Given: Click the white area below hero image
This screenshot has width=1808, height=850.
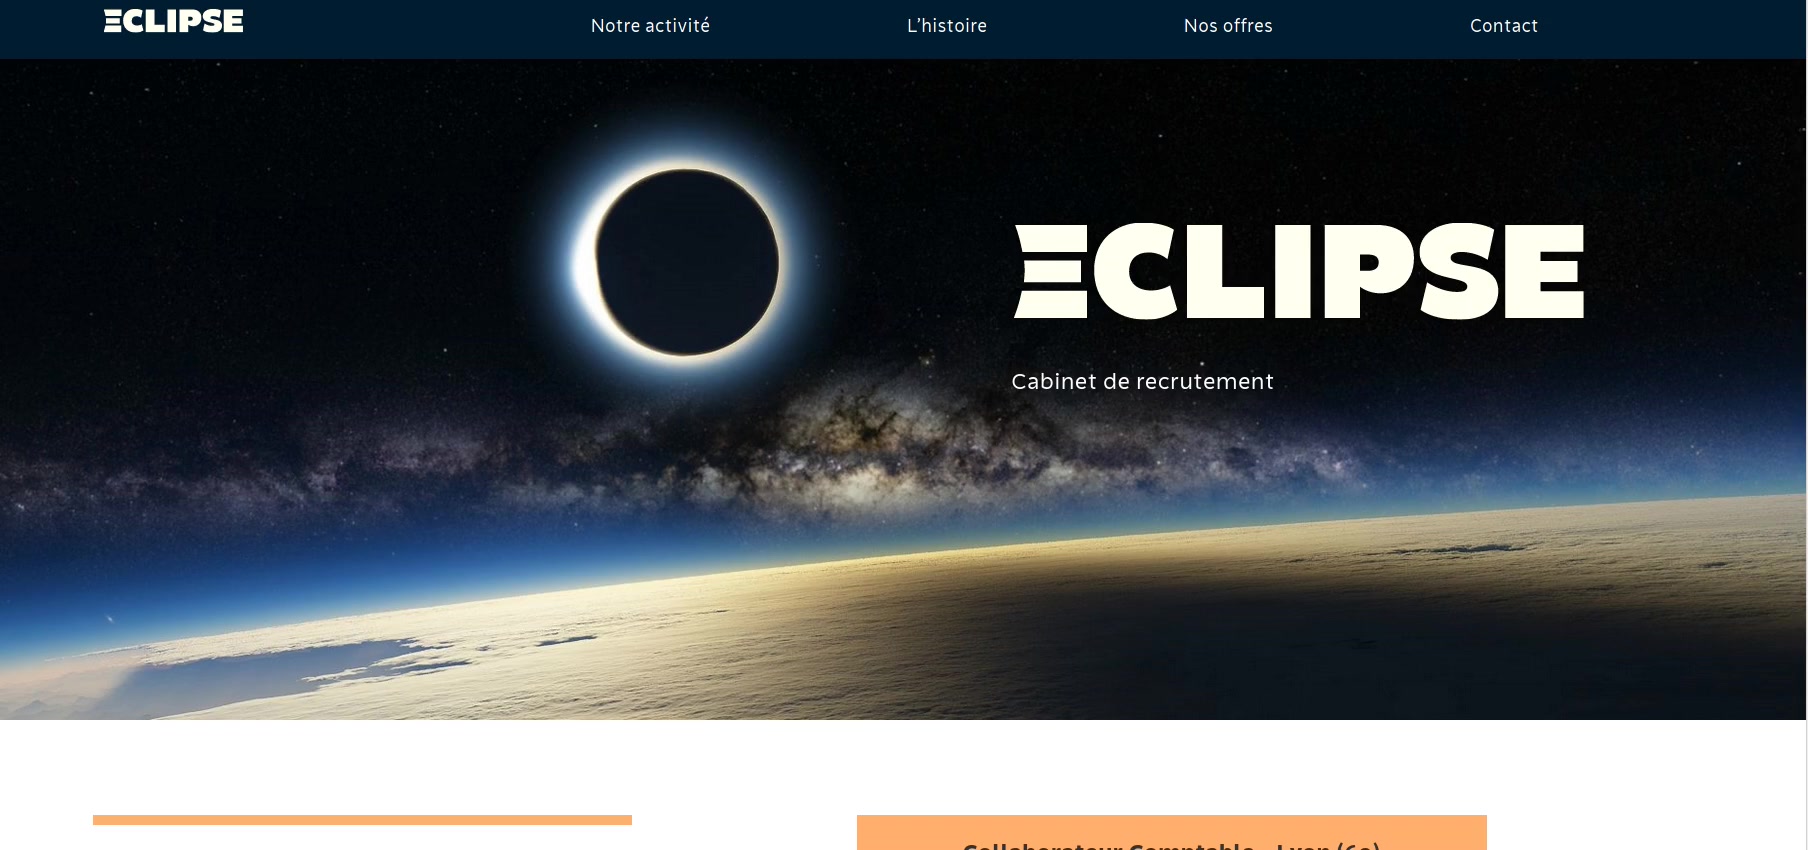Looking at the screenshot, I should click(x=900, y=765).
